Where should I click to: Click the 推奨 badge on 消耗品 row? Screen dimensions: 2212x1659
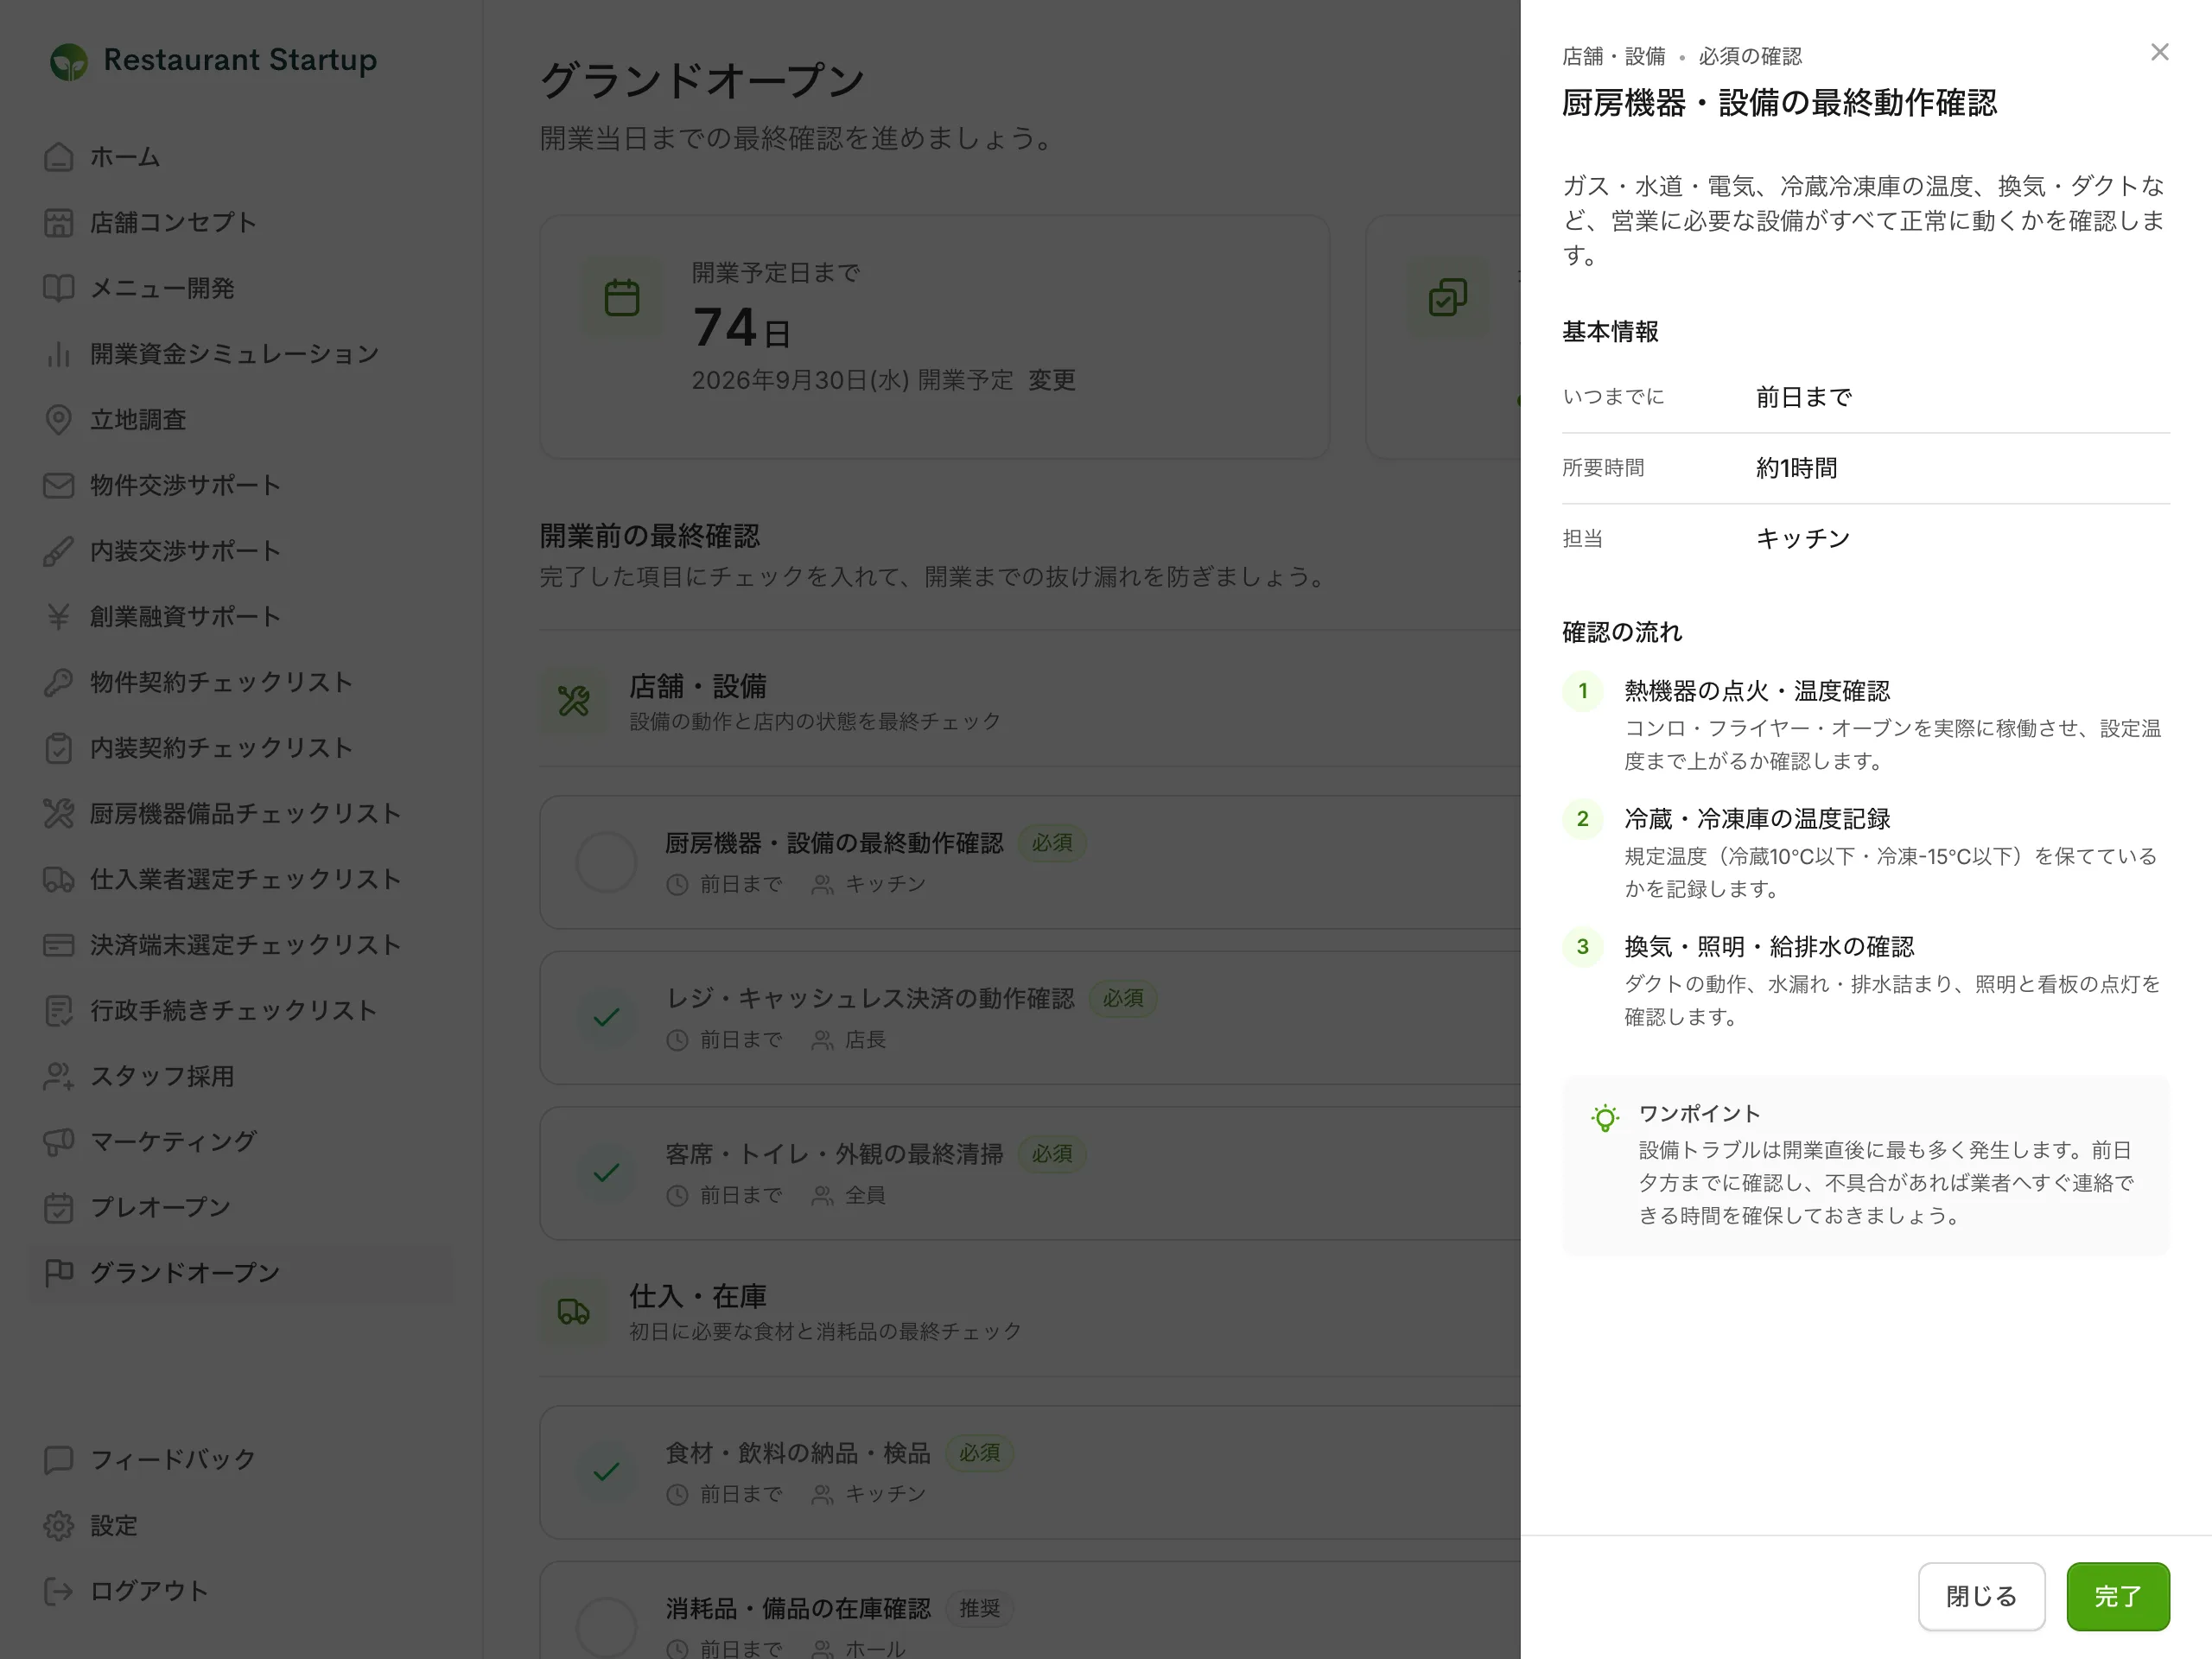coord(979,1608)
